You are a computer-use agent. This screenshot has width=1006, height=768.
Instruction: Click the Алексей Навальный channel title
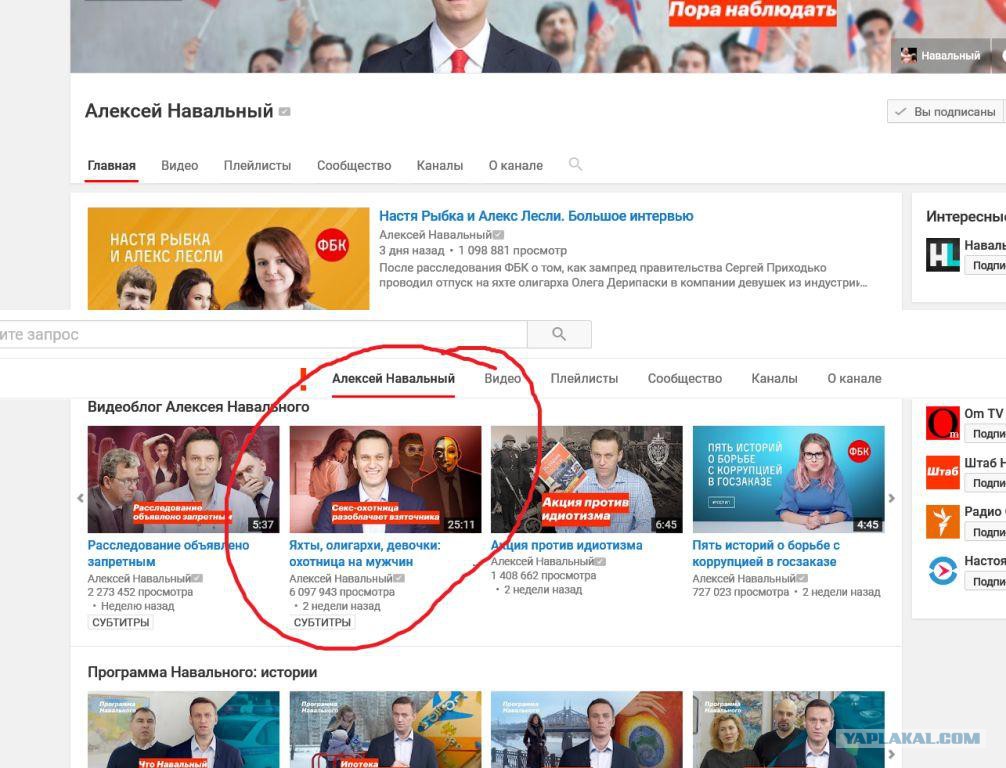[179, 111]
